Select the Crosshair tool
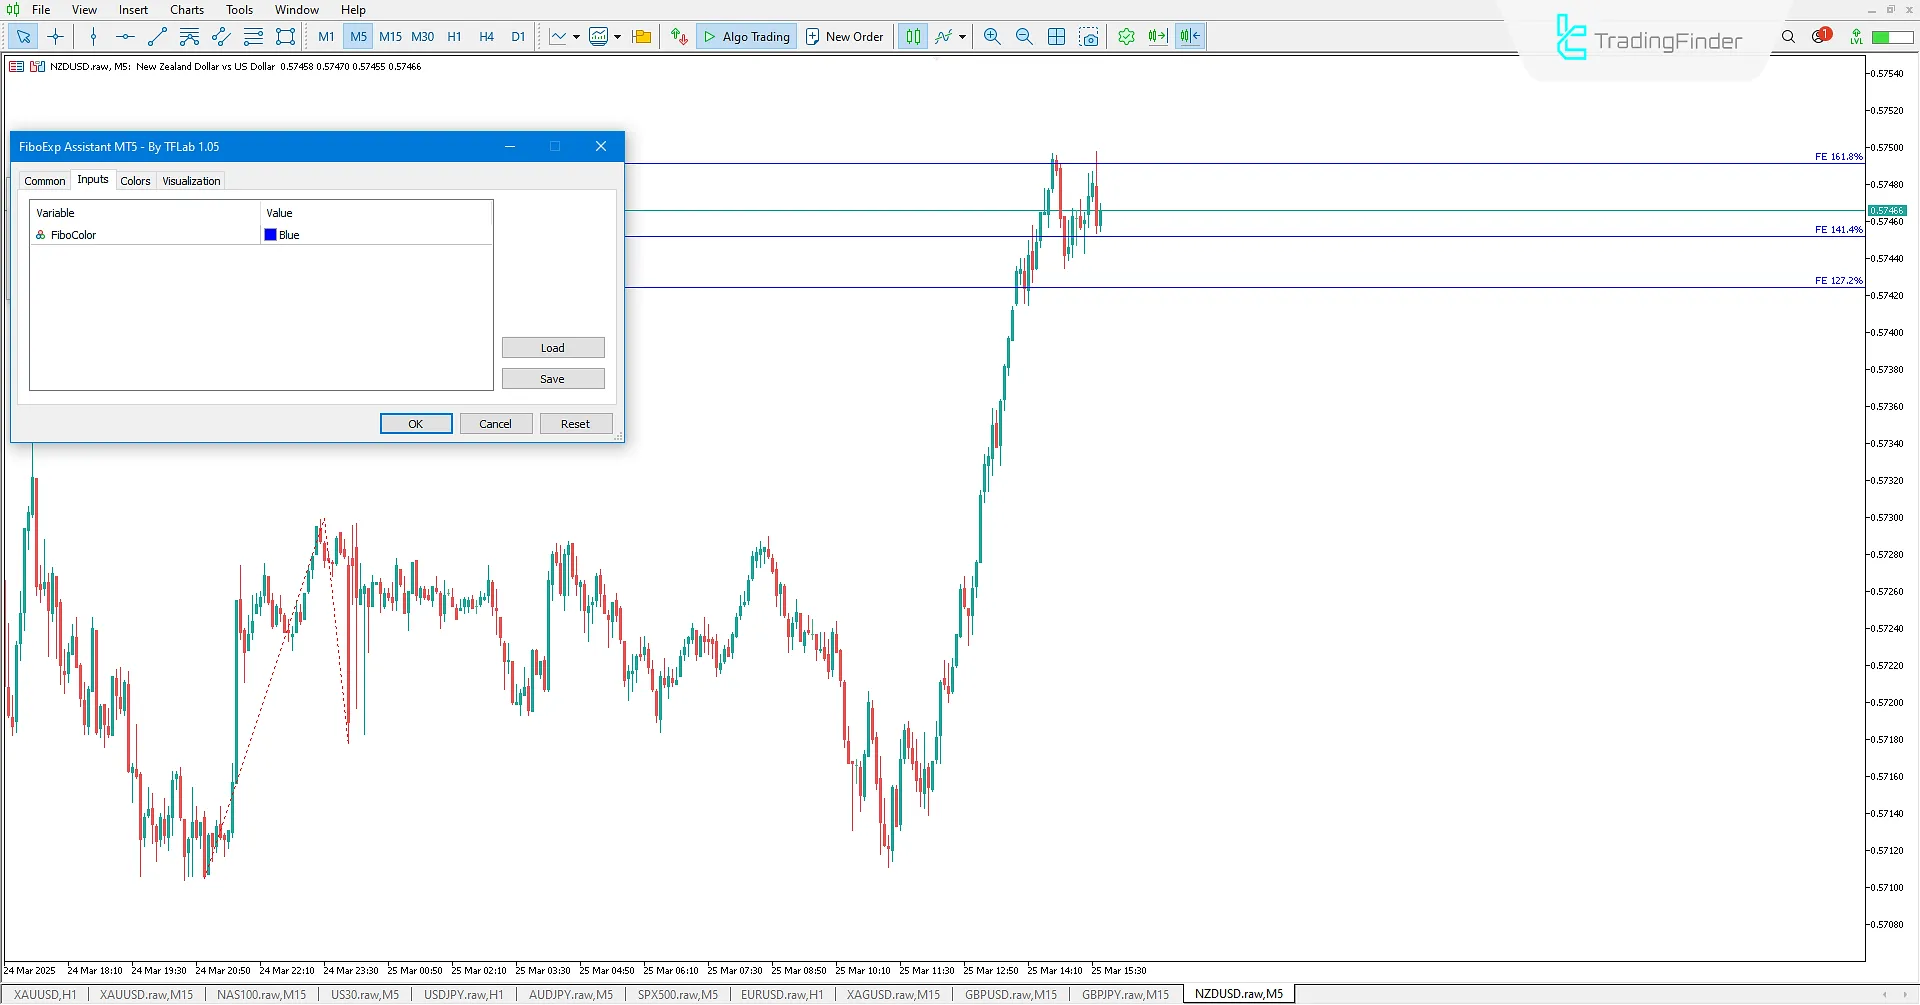The width and height of the screenshot is (1920, 1005). click(55, 36)
